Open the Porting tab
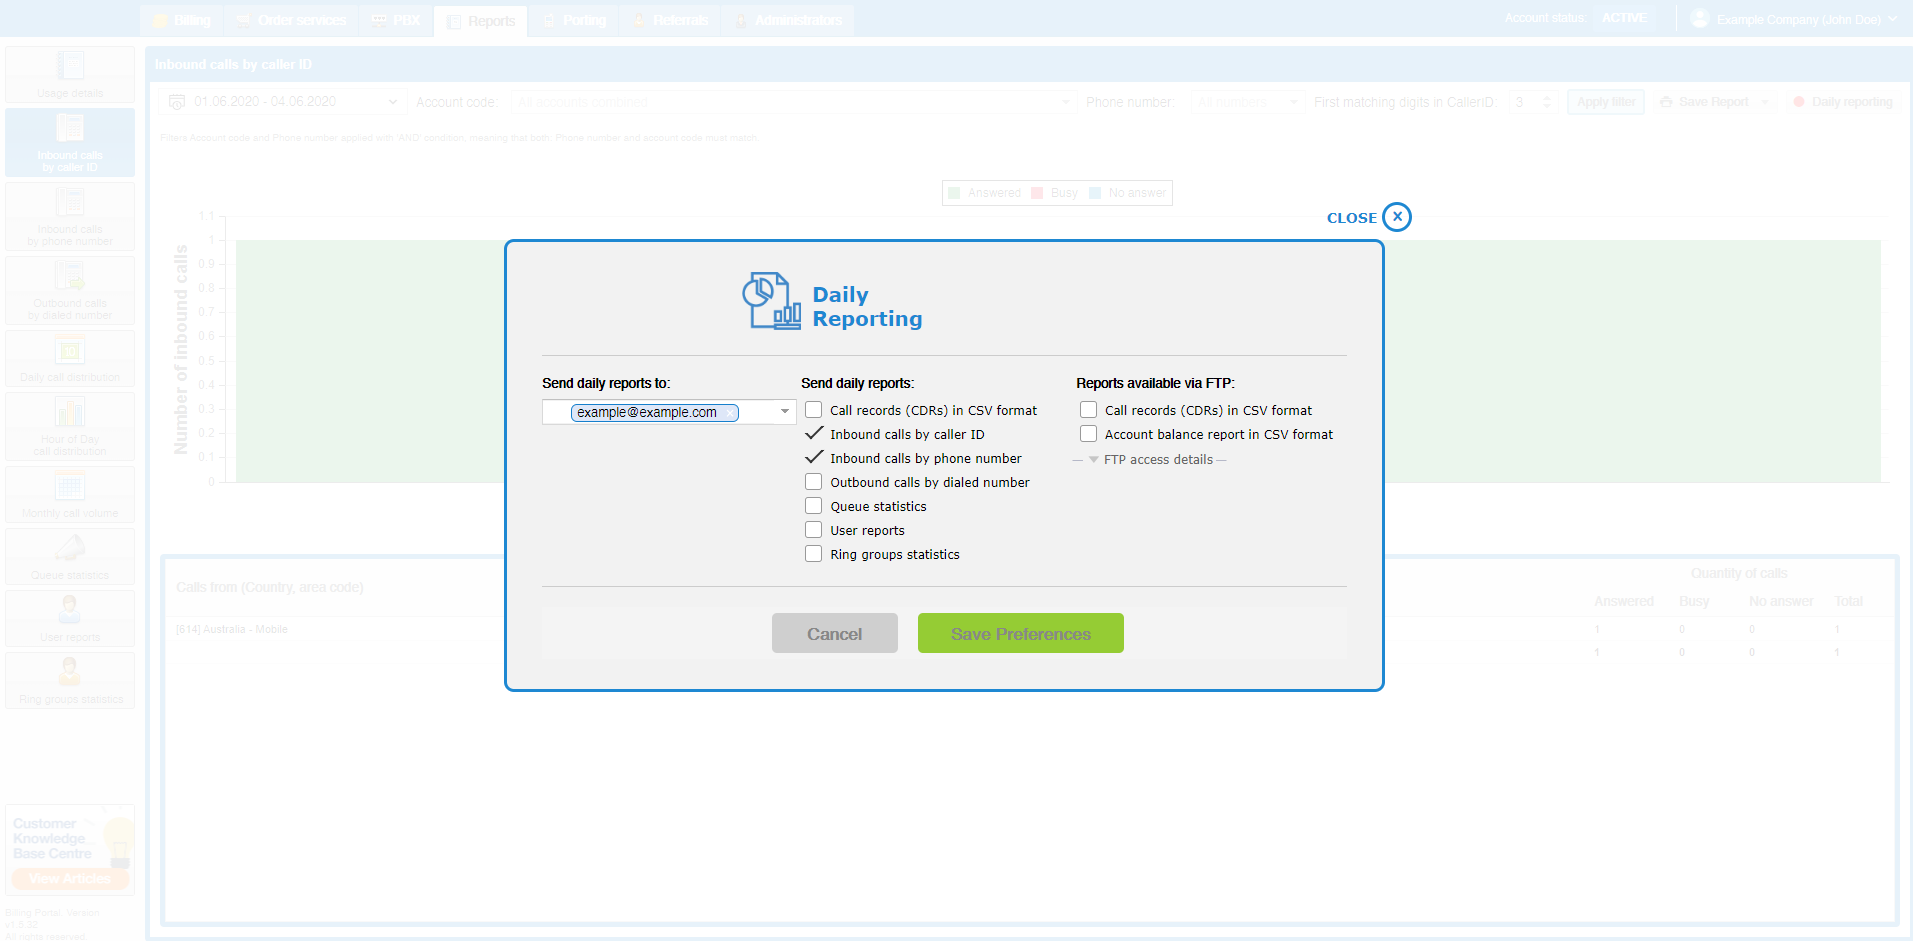This screenshot has width=1913, height=941. [574, 20]
